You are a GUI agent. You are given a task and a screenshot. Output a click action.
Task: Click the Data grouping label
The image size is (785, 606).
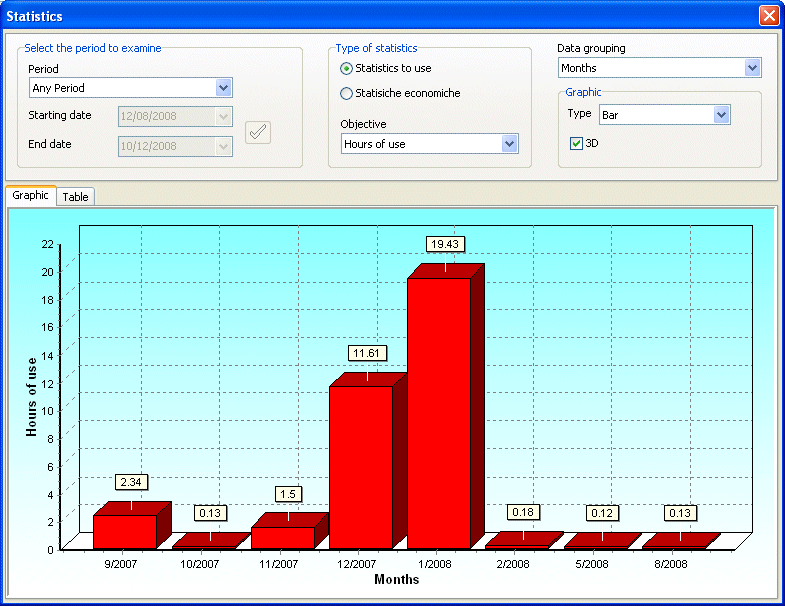coord(591,49)
